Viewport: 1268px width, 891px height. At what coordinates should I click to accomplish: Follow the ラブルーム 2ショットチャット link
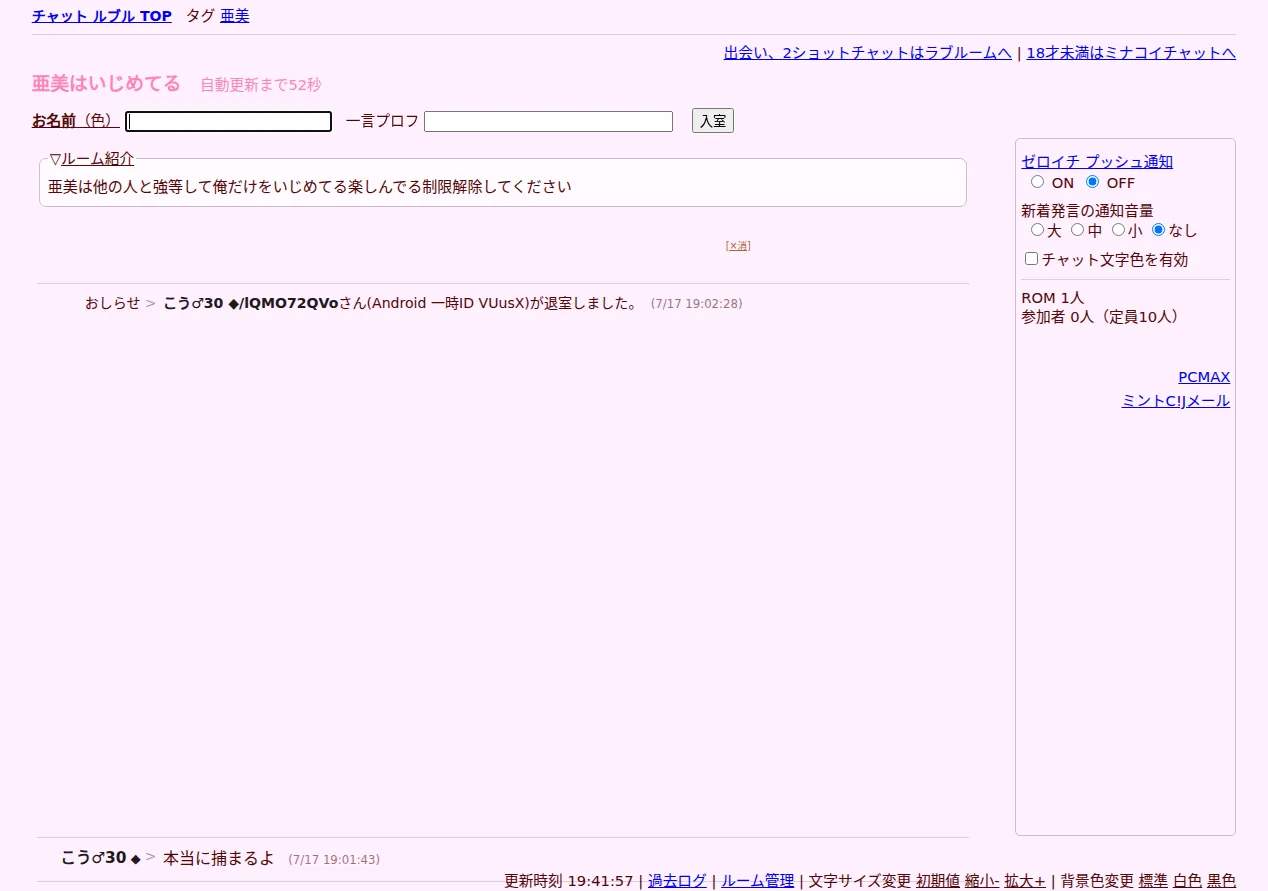[867, 53]
